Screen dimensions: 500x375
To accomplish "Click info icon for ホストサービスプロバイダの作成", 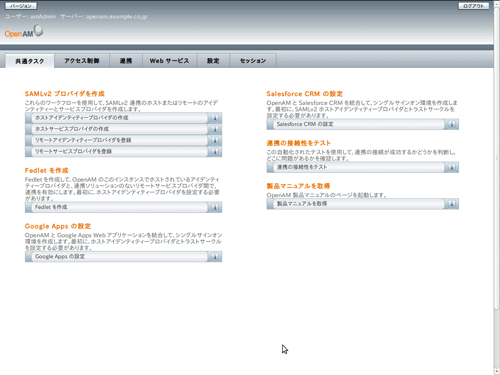I will point(215,129).
